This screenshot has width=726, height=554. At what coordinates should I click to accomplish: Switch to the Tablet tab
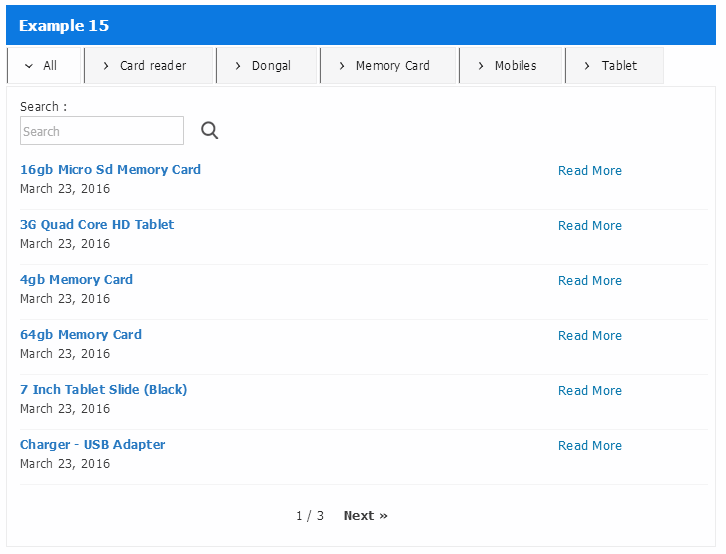point(615,65)
